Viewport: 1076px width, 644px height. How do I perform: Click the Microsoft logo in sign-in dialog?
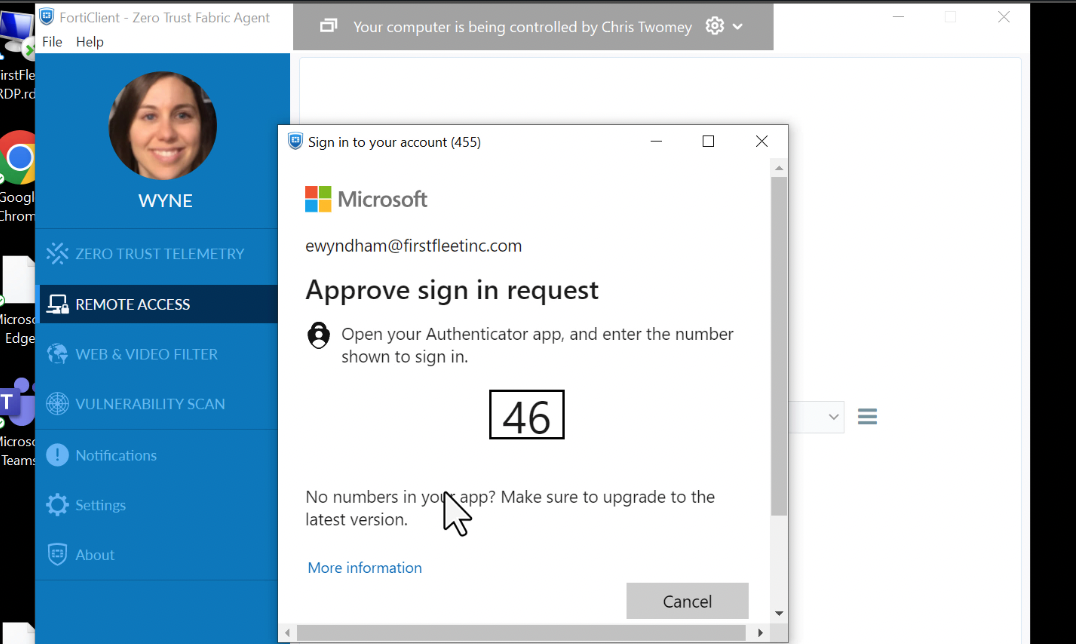click(366, 199)
